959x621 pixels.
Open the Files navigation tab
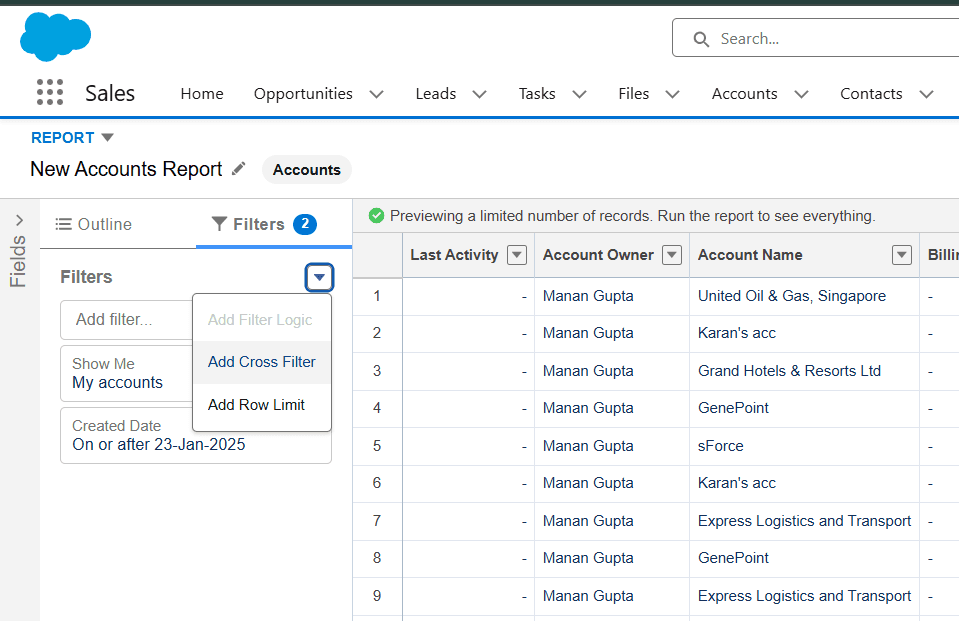tap(634, 94)
